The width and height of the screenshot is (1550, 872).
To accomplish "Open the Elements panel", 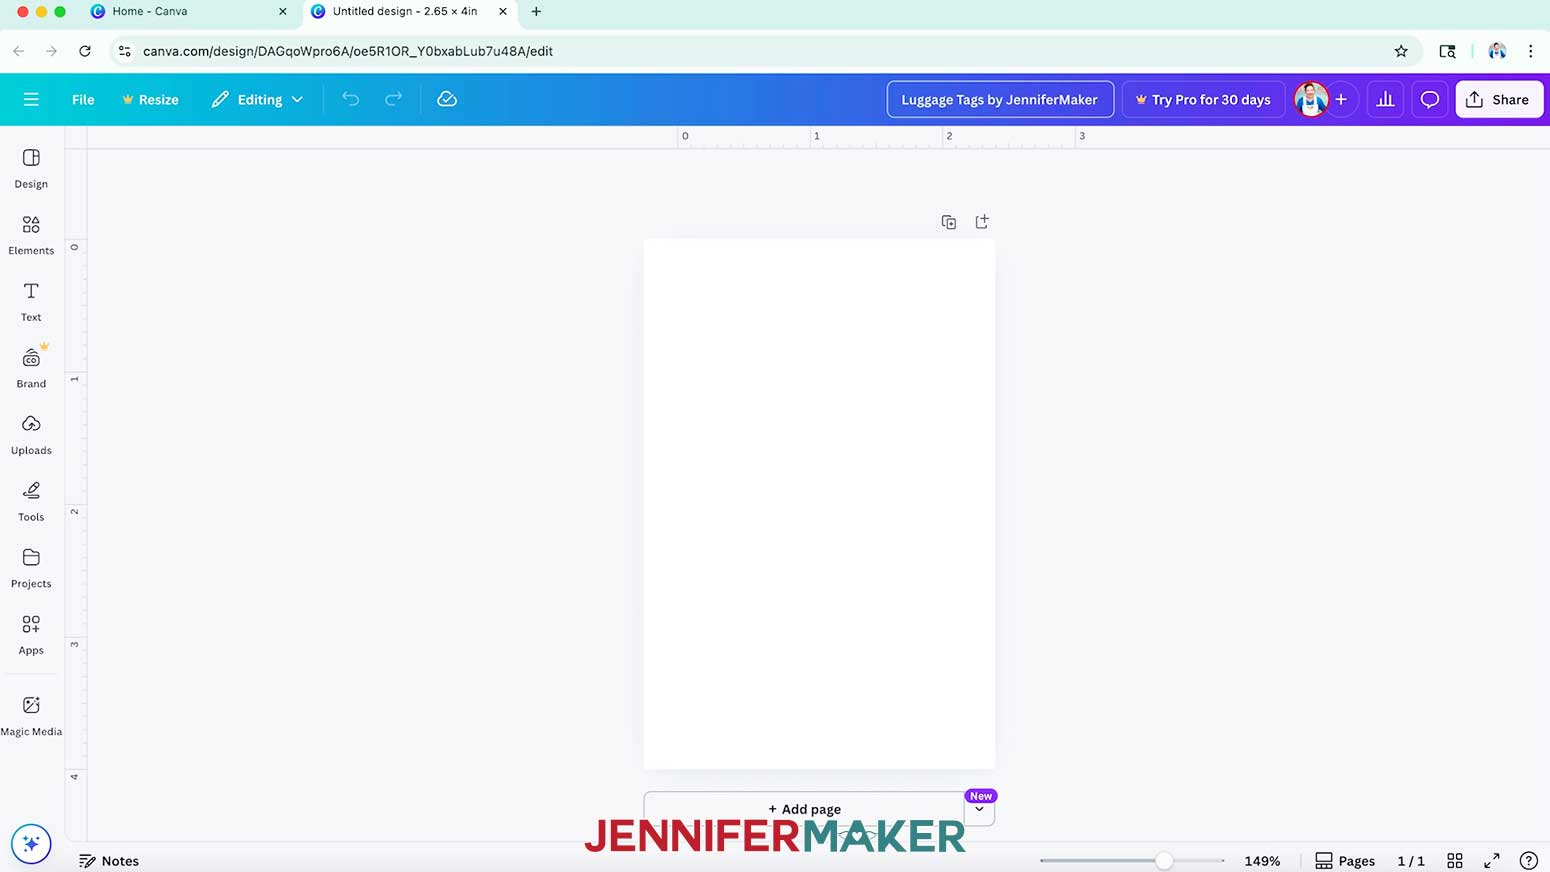I will tap(31, 235).
